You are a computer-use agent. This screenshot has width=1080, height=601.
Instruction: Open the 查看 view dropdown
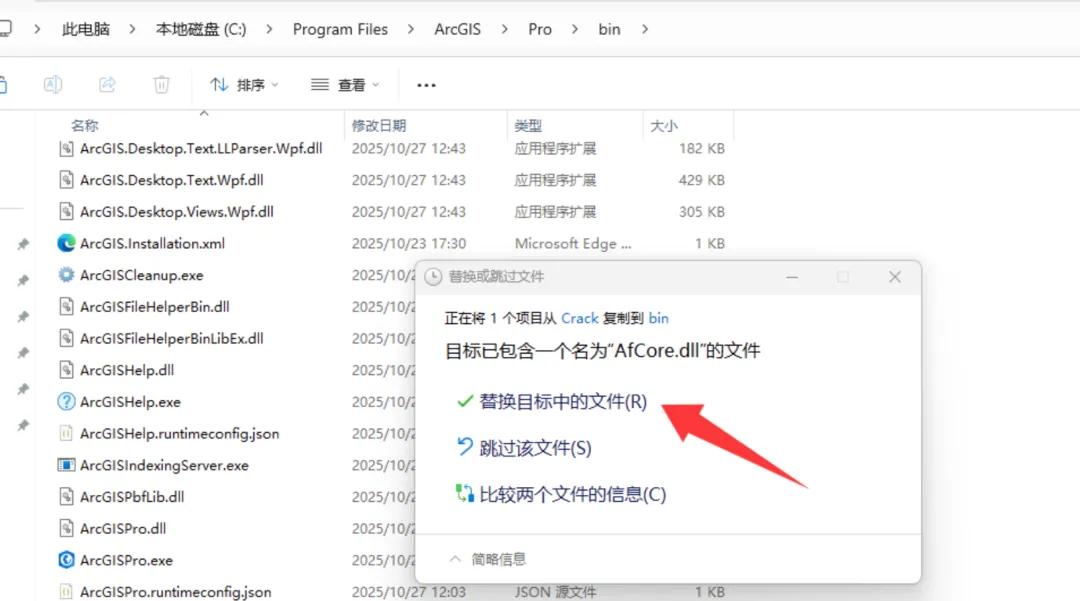(345, 85)
